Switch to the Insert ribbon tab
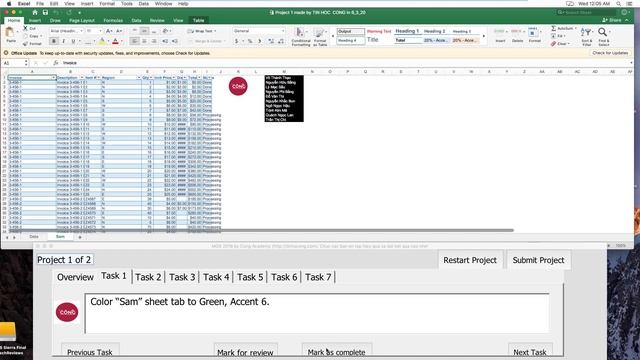This screenshot has height=360, width=640. [x=35, y=20]
